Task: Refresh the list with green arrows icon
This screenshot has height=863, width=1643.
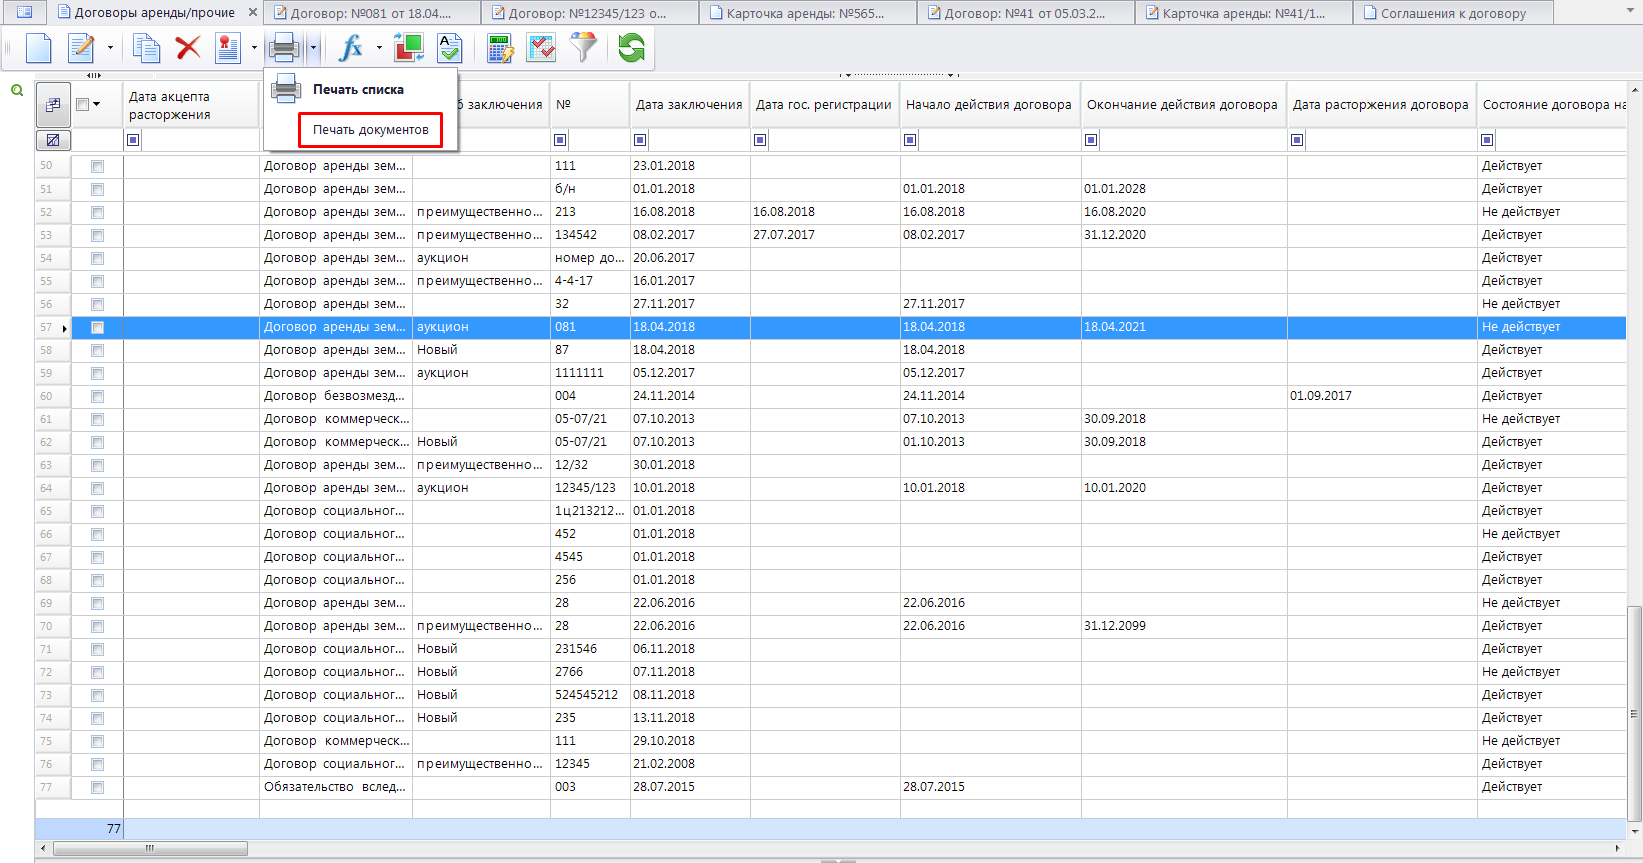Action: coord(631,48)
